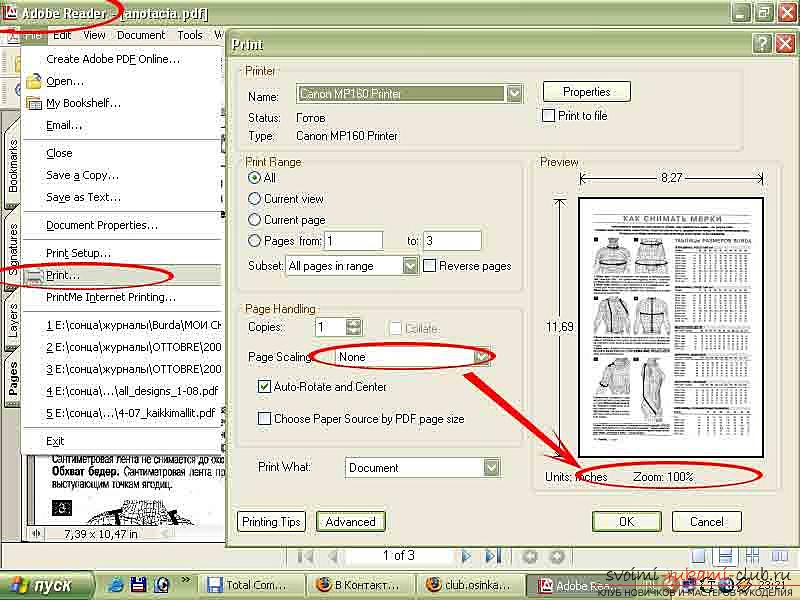800x600 pixels.
Task: Choose Save a Copy menu entry
Action: click(x=123, y=176)
